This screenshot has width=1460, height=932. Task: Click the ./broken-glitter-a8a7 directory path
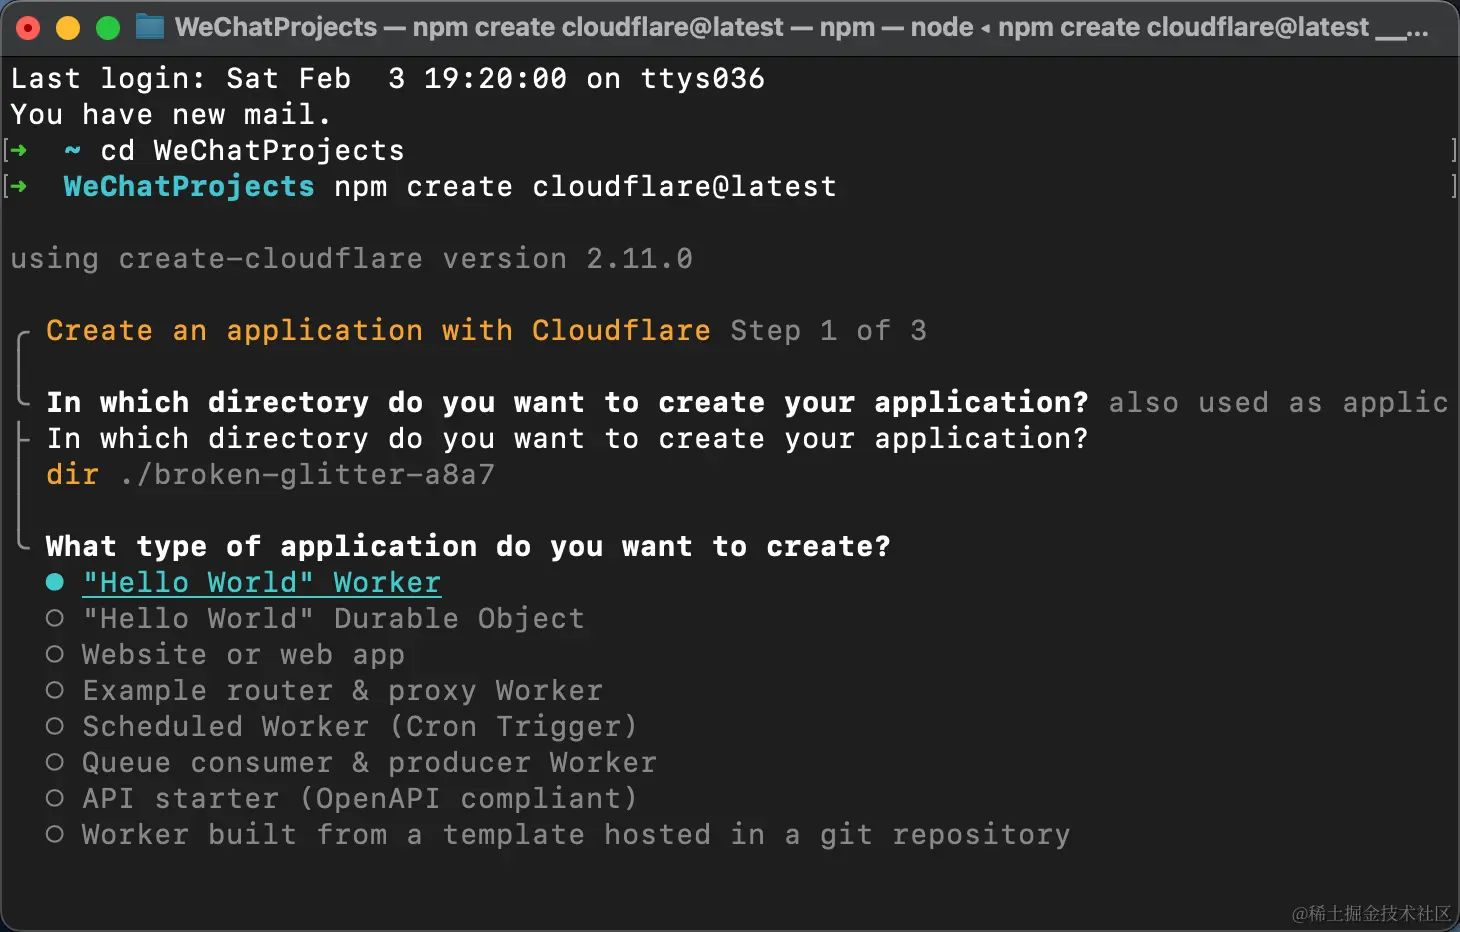[306, 474]
